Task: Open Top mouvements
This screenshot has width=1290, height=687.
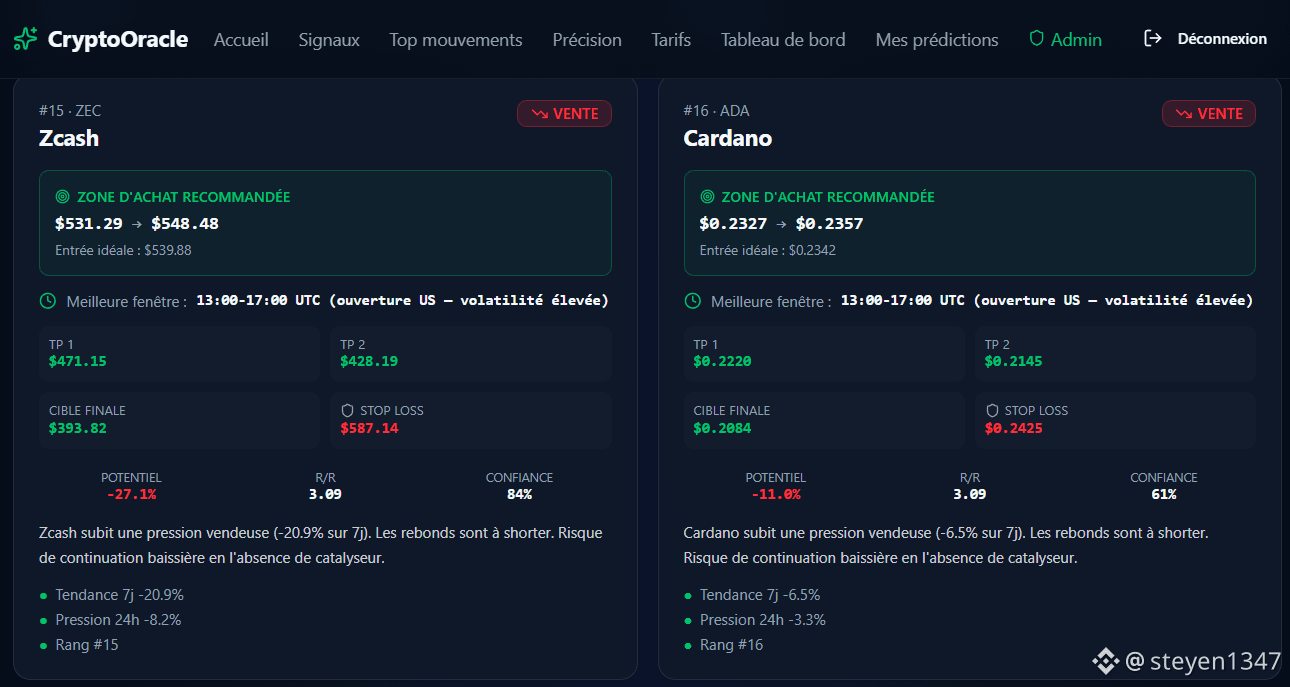Action: click(x=456, y=39)
